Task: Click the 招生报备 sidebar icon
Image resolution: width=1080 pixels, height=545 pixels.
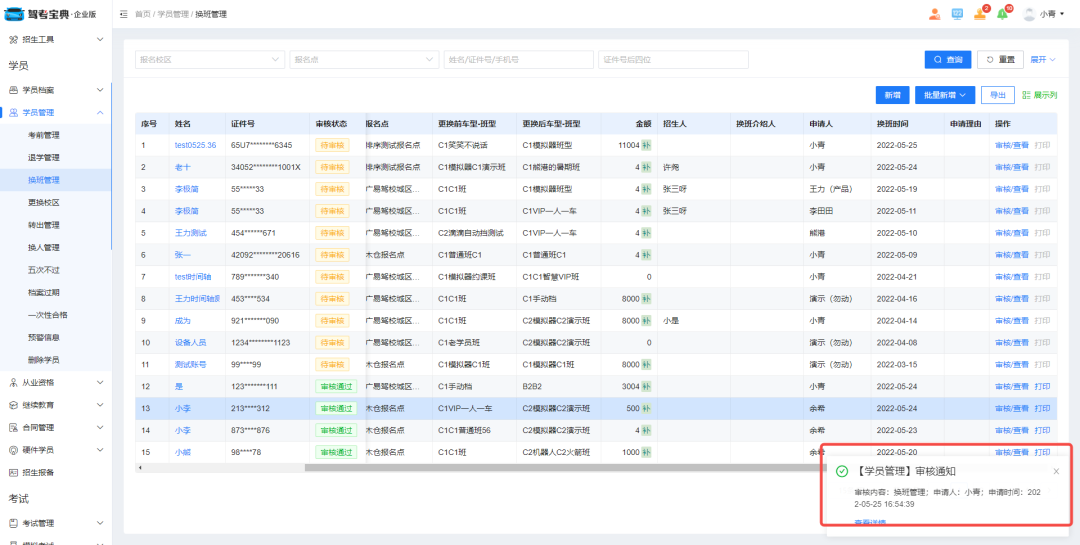Action: (x=13, y=473)
